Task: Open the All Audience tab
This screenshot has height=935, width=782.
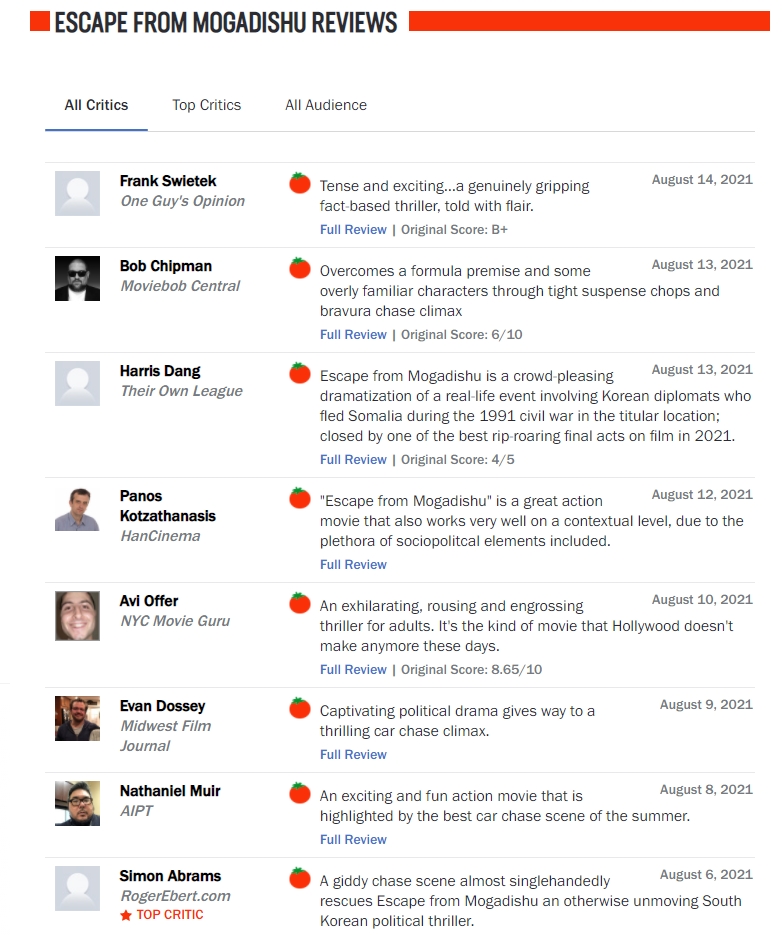Action: (326, 105)
